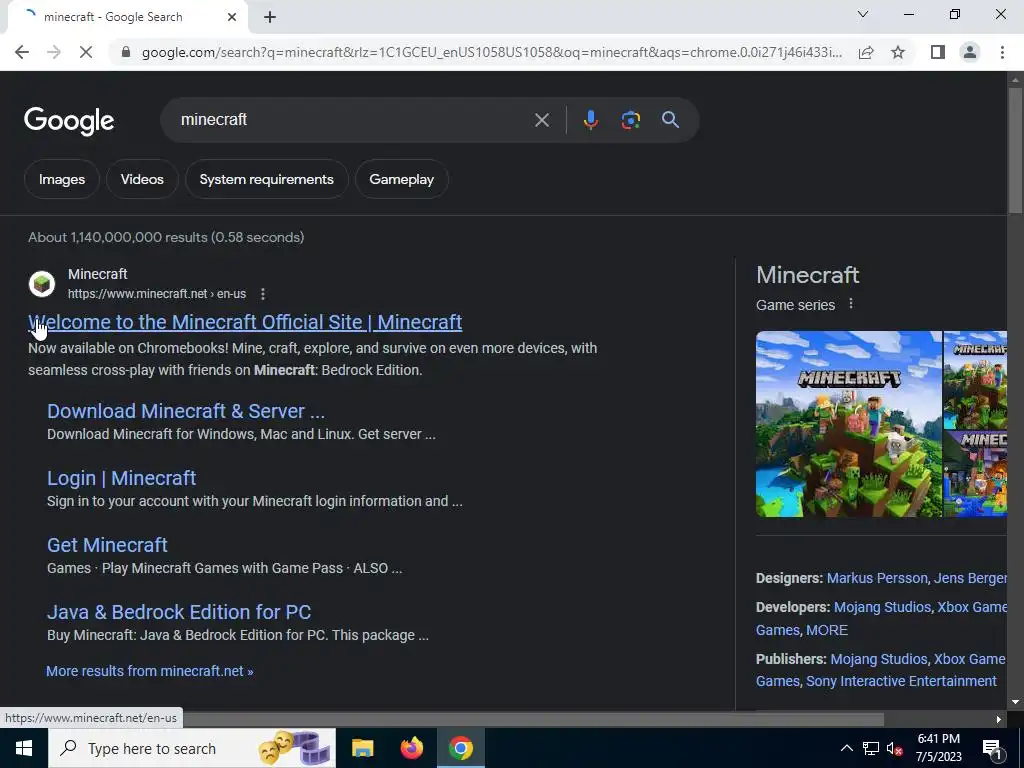Screen dimensions: 1024x768
Task: Select System requirements chip
Action: coord(266,179)
